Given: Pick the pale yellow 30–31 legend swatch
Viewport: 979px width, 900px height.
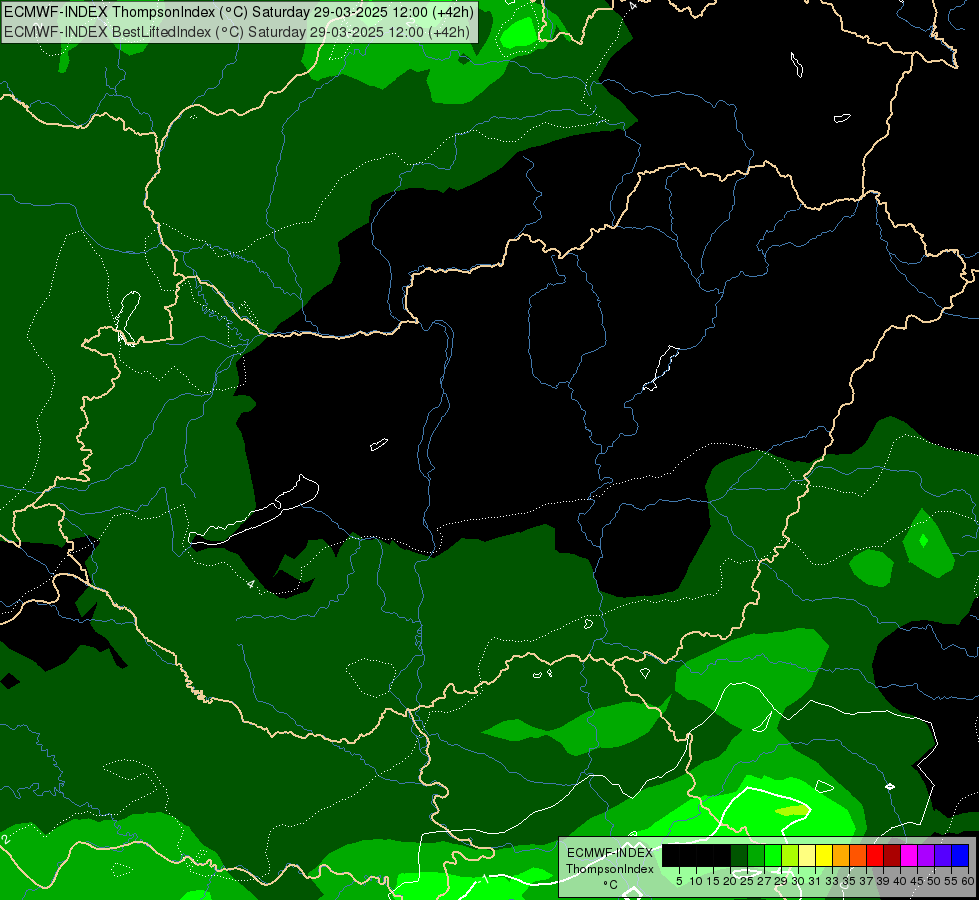Looking at the screenshot, I should [807, 855].
